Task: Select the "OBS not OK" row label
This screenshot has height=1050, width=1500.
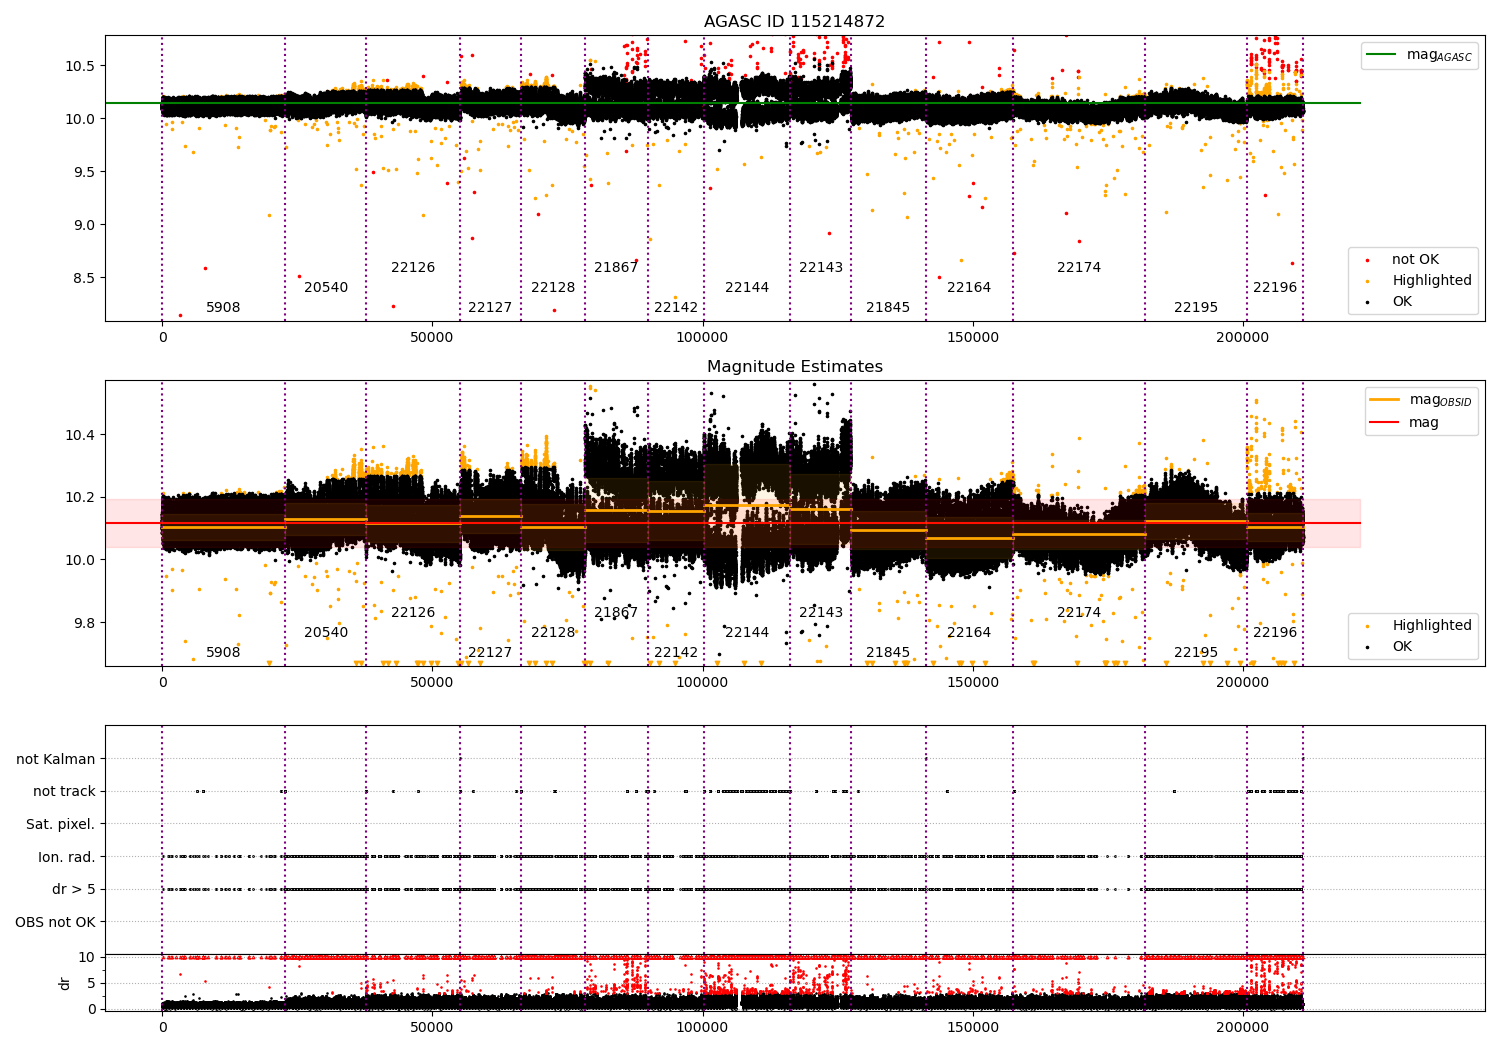Action: (56, 922)
